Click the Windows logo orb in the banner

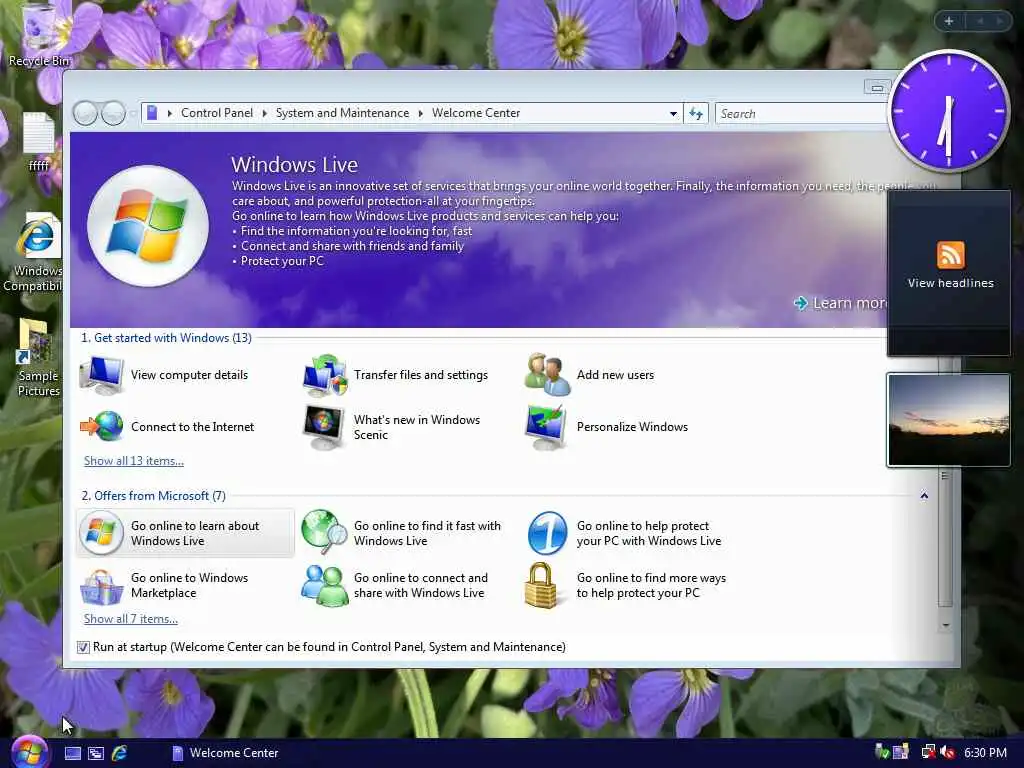pos(148,225)
